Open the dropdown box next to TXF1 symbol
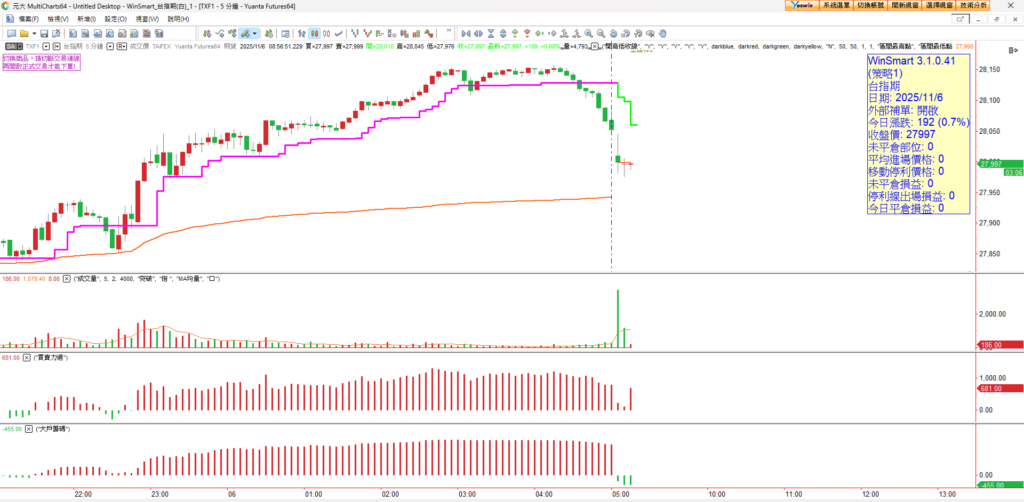This screenshot has width=1024, height=502. 46,46
